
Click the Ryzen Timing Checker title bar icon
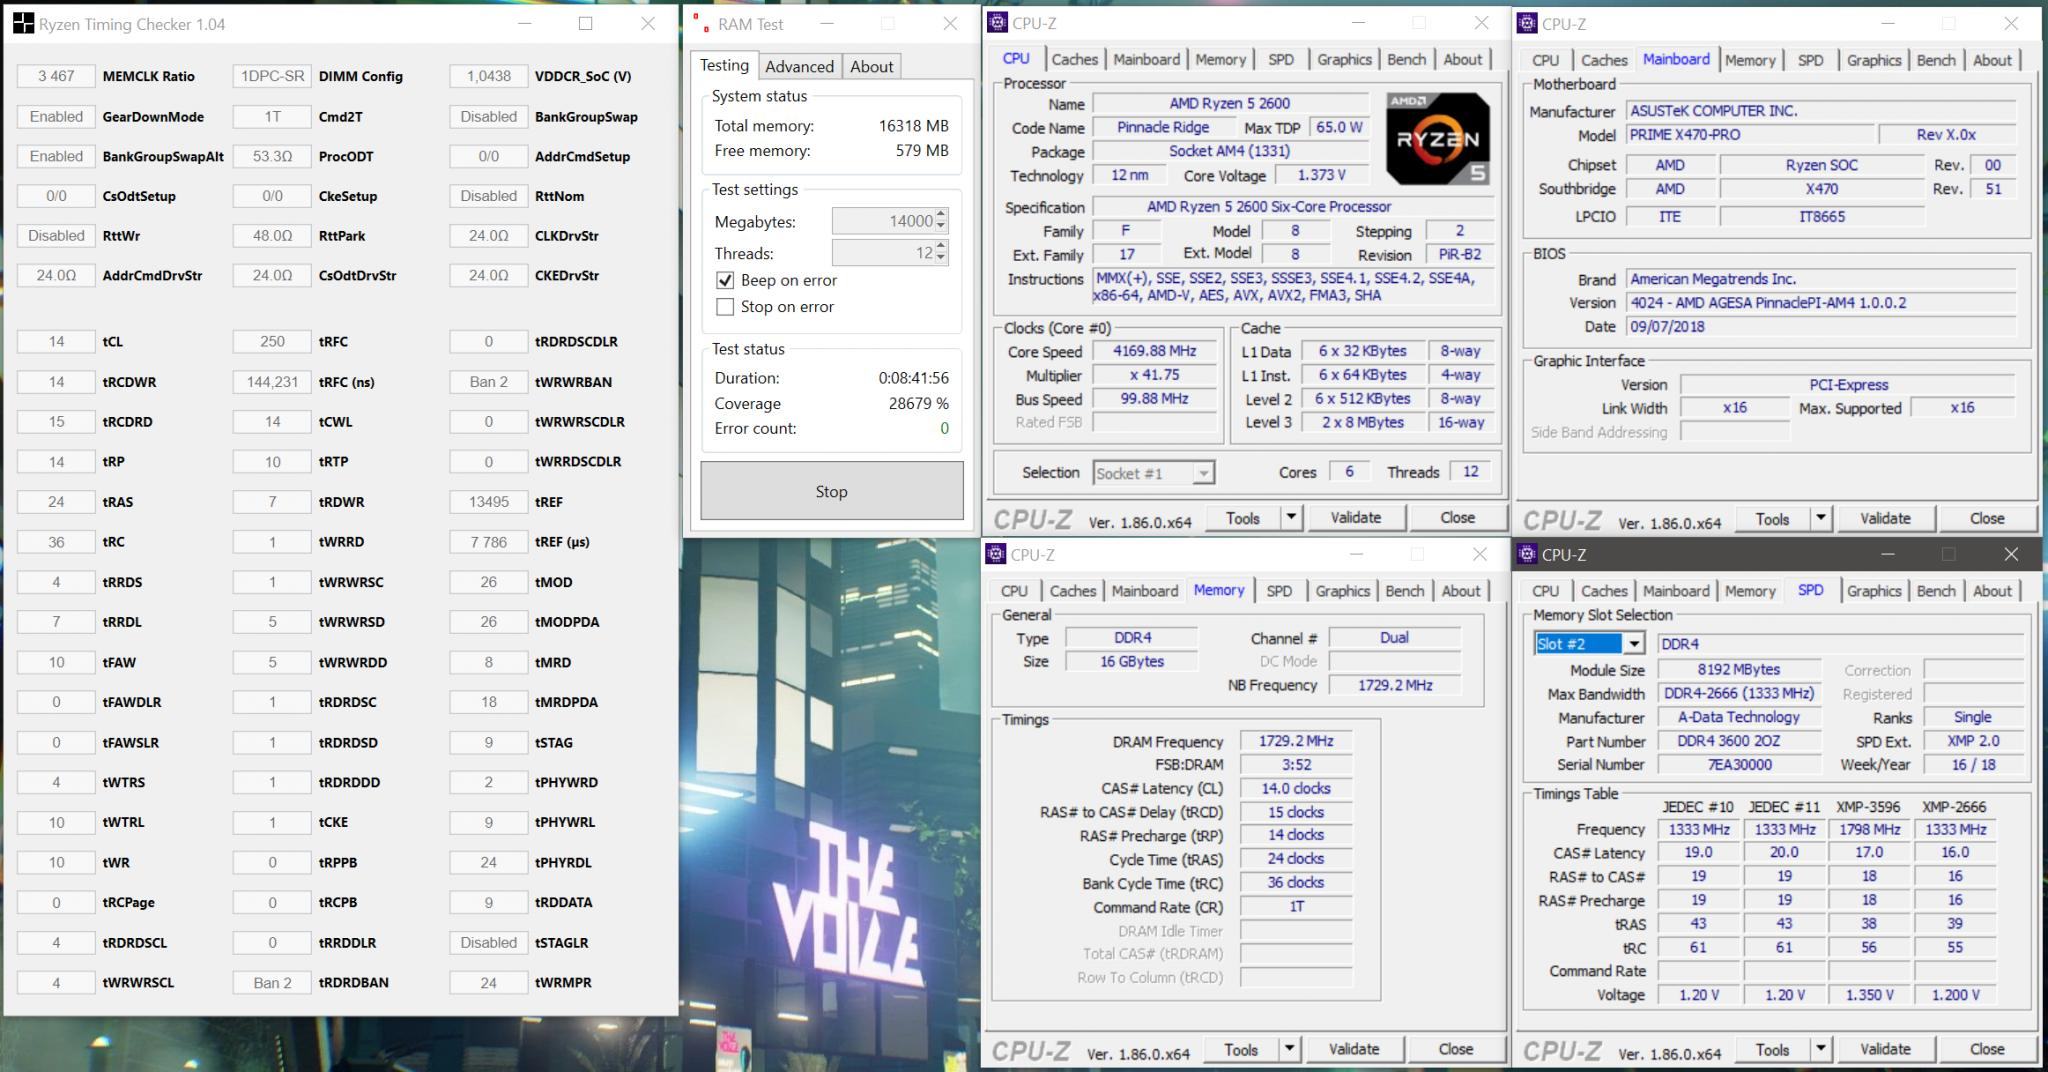pyautogui.click(x=22, y=24)
